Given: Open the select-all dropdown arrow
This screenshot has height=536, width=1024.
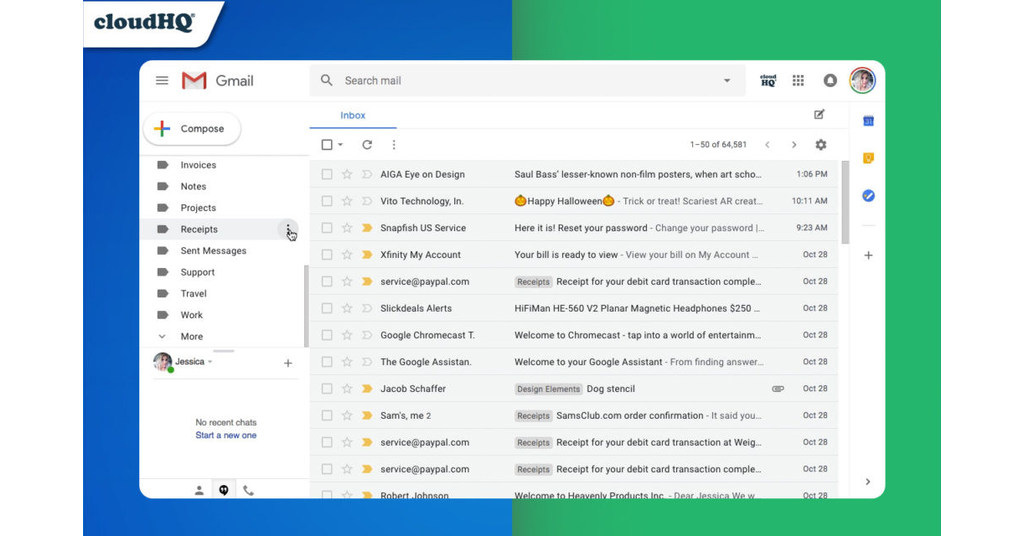Looking at the screenshot, I should click(x=340, y=144).
